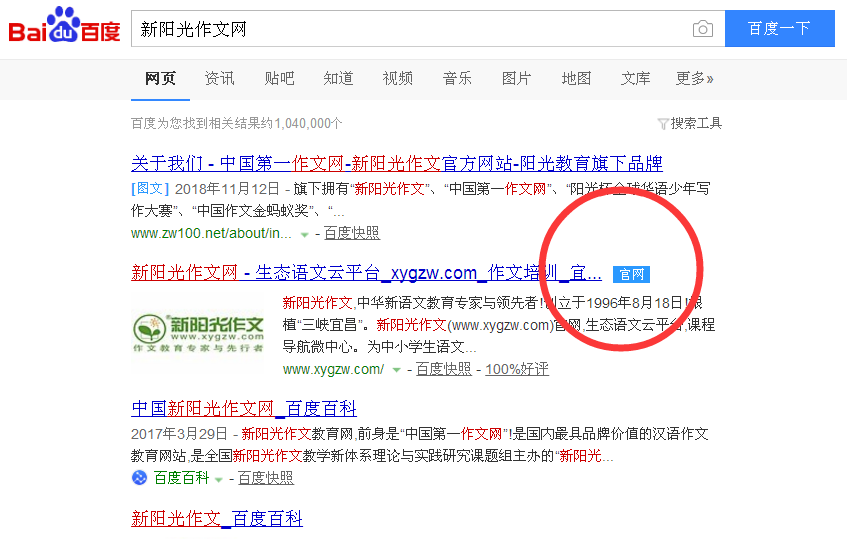Click the 搜索工具 filter icon

663,124
